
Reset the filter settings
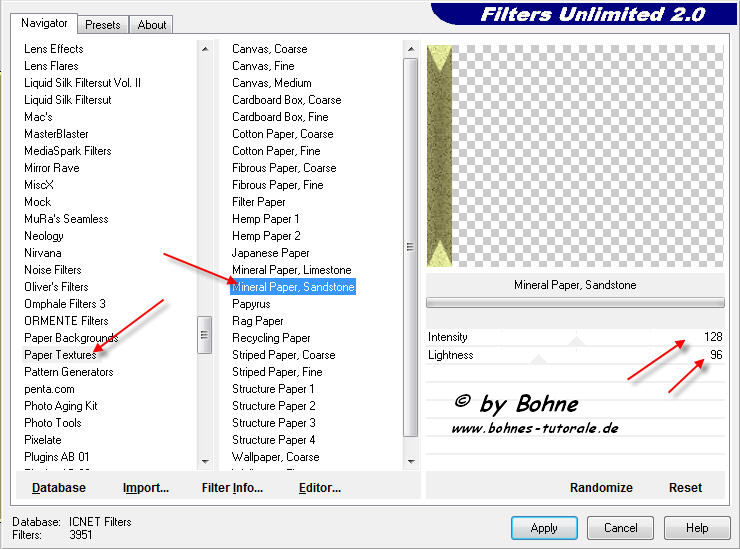(685, 488)
